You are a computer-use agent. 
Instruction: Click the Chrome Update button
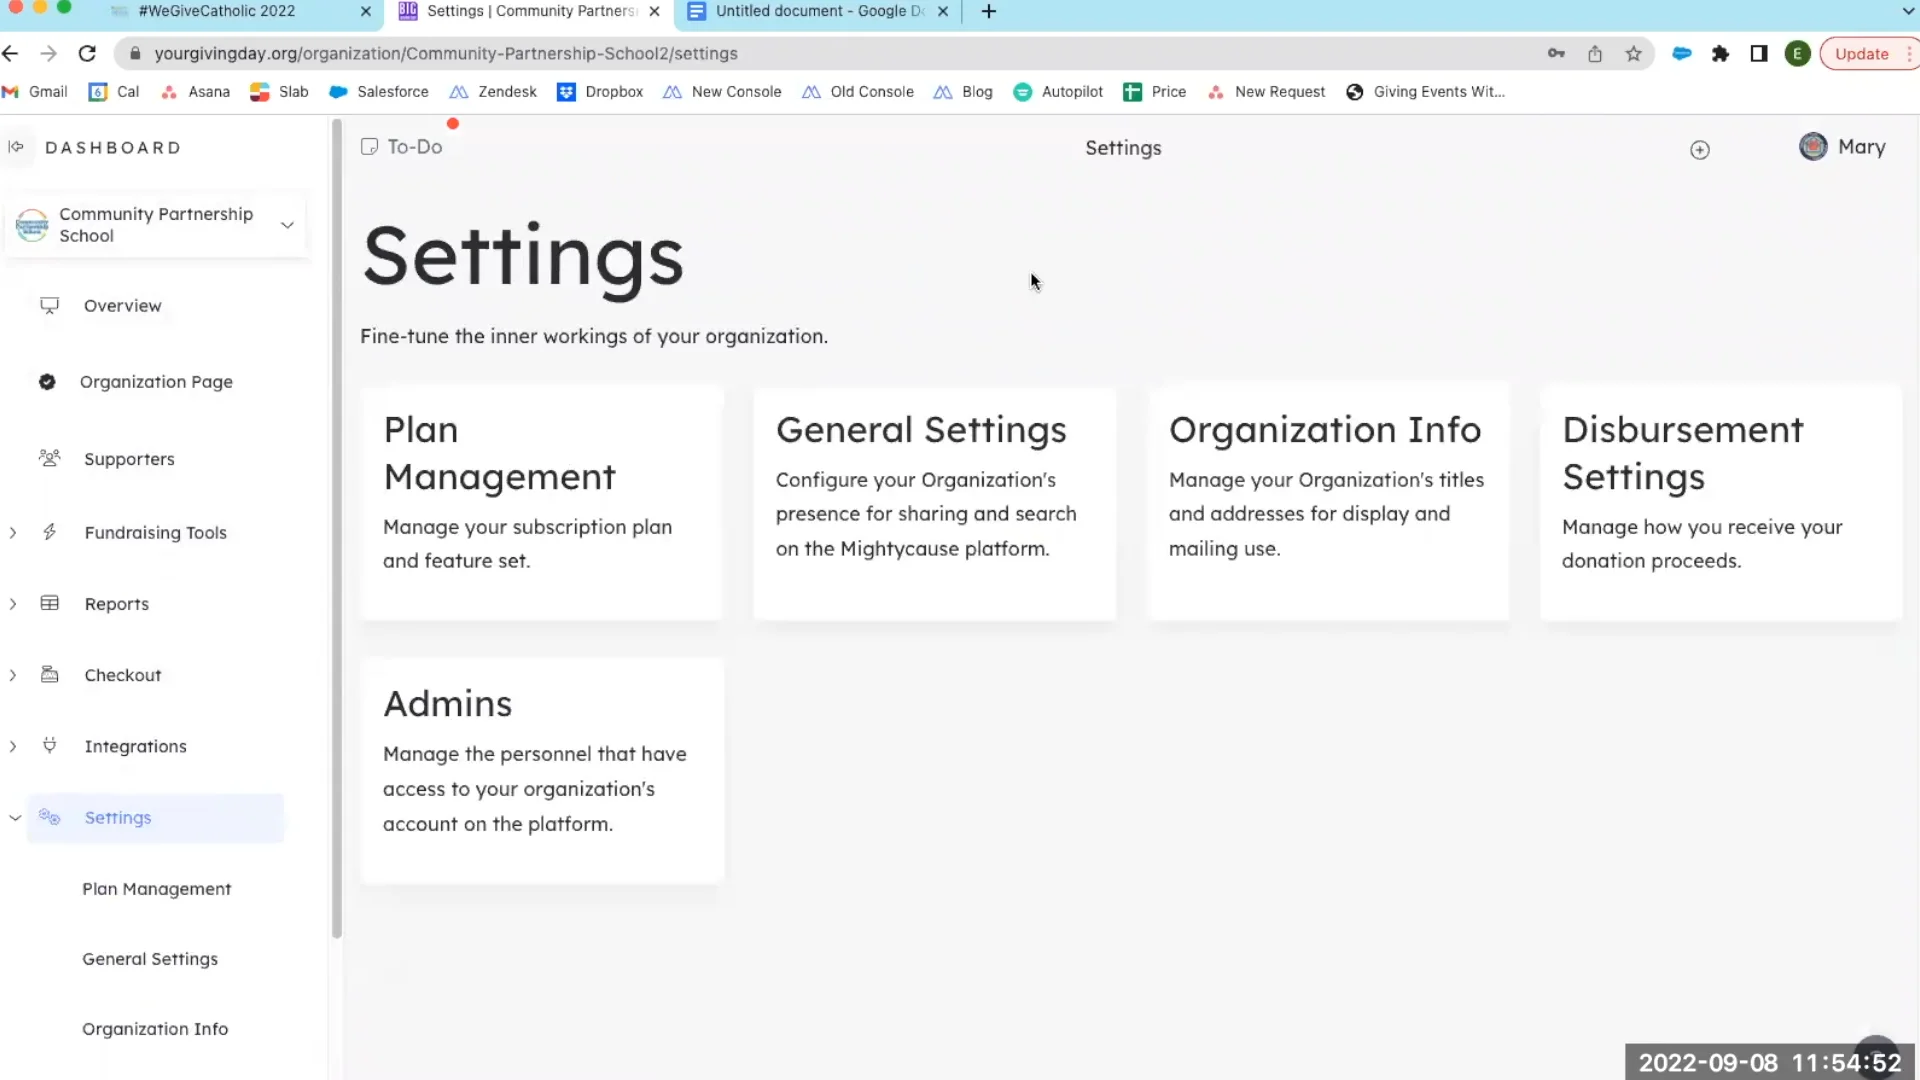pos(1861,54)
